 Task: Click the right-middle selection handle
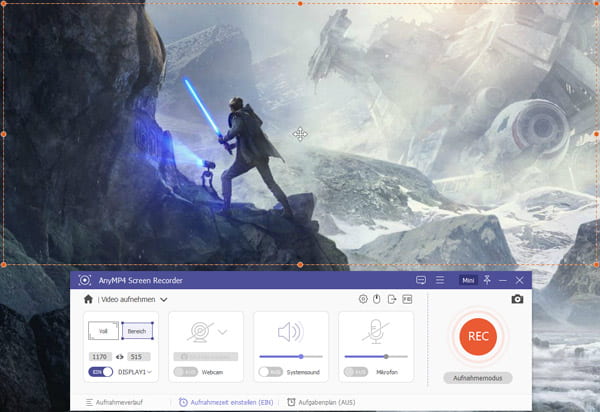pyautogui.click(x=597, y=134)
